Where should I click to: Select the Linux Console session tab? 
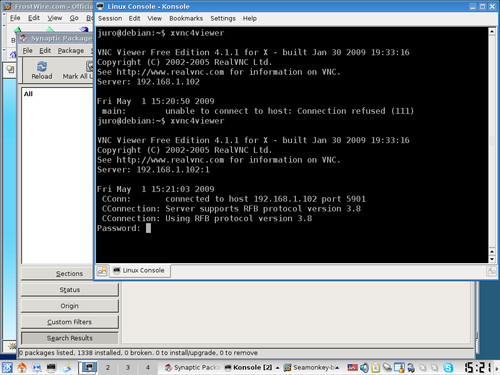coord(140,270)
